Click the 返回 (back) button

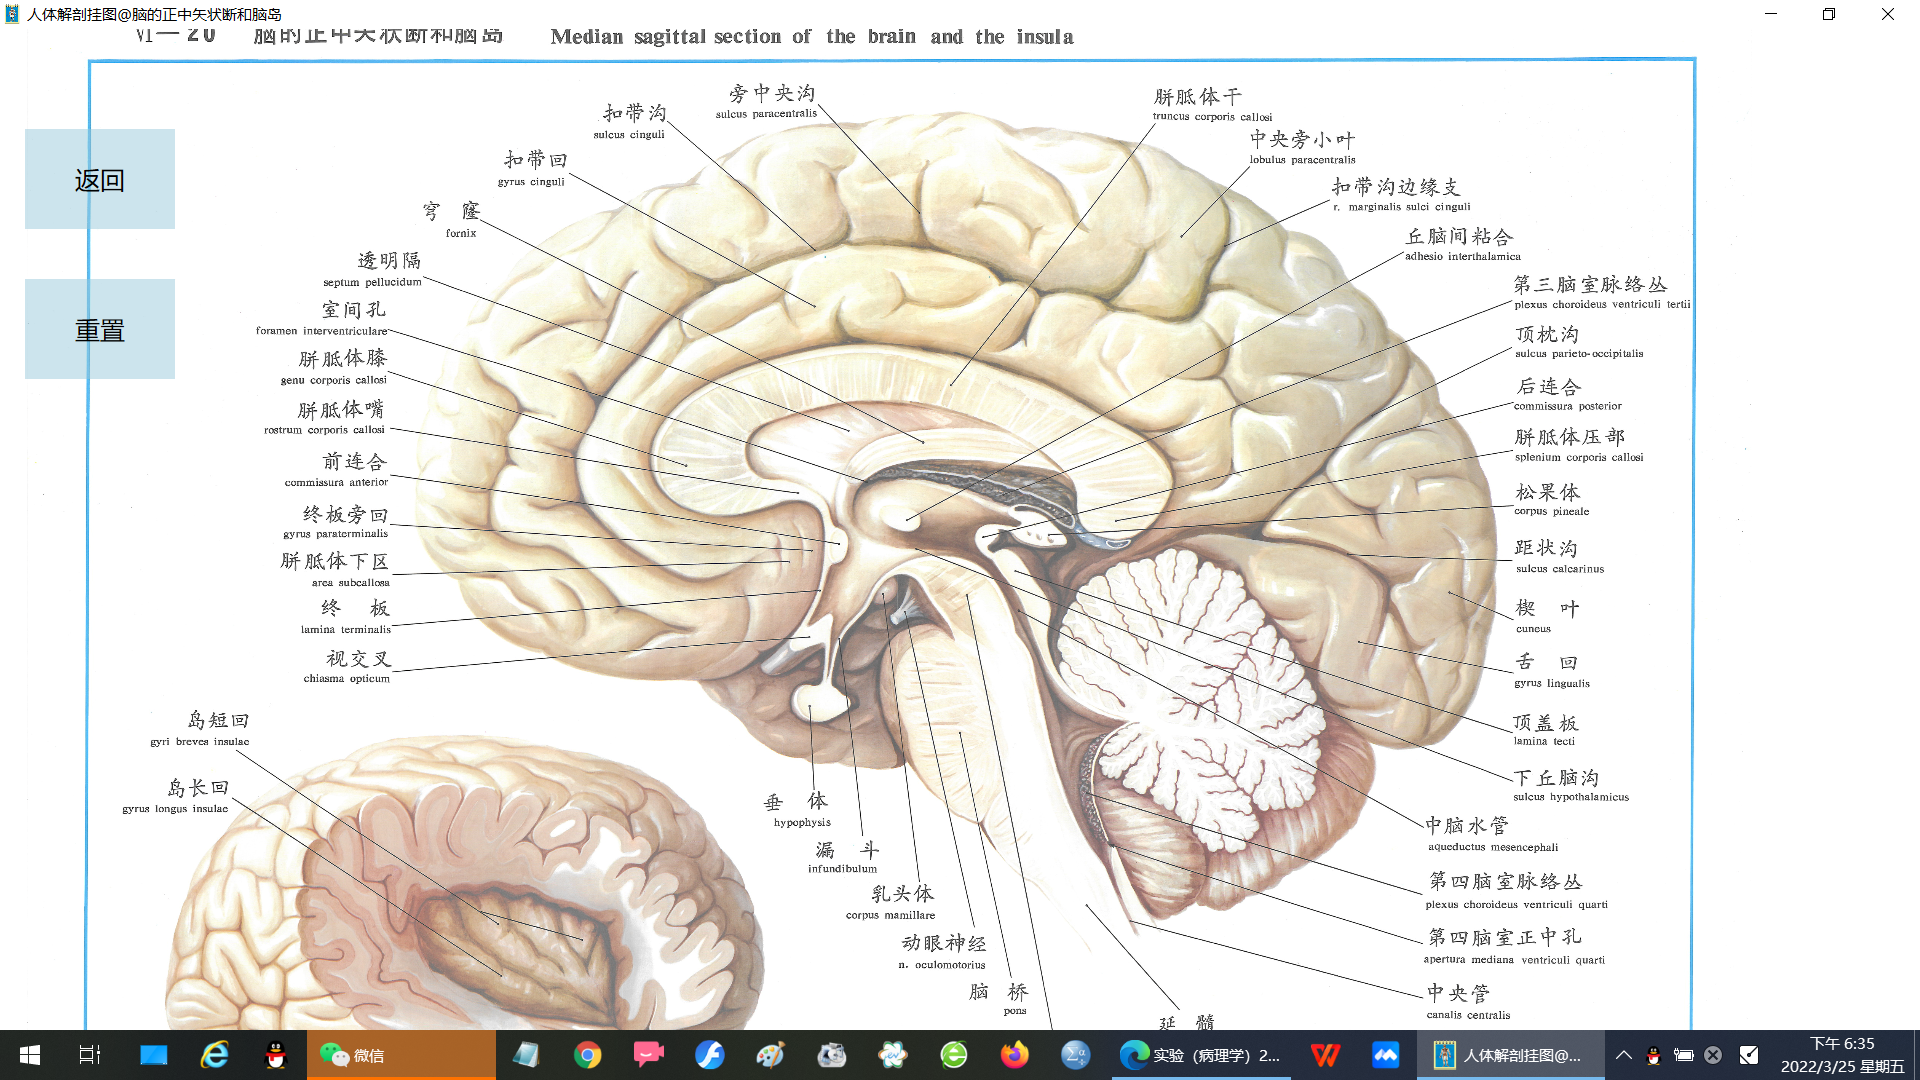[100, 180]
